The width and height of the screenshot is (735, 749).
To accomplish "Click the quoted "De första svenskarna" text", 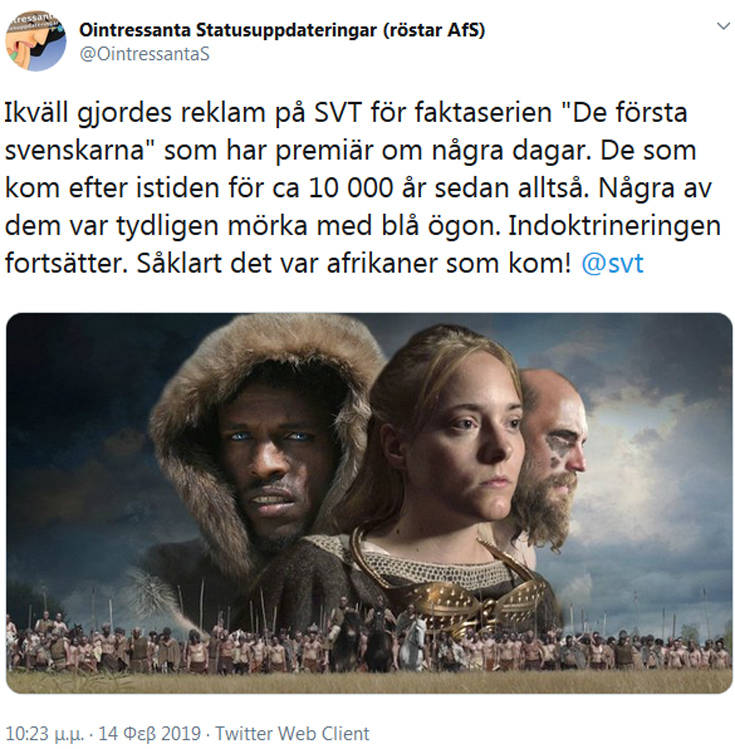I will (x=346, y=131).
